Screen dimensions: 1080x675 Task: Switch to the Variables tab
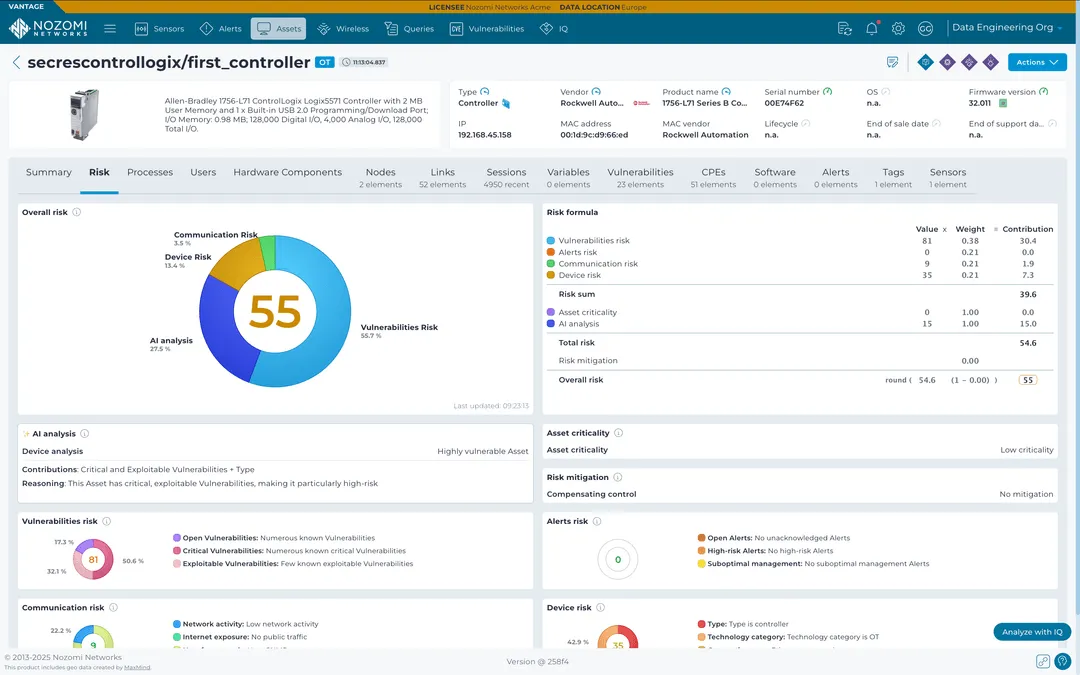(x=568, y=178)
